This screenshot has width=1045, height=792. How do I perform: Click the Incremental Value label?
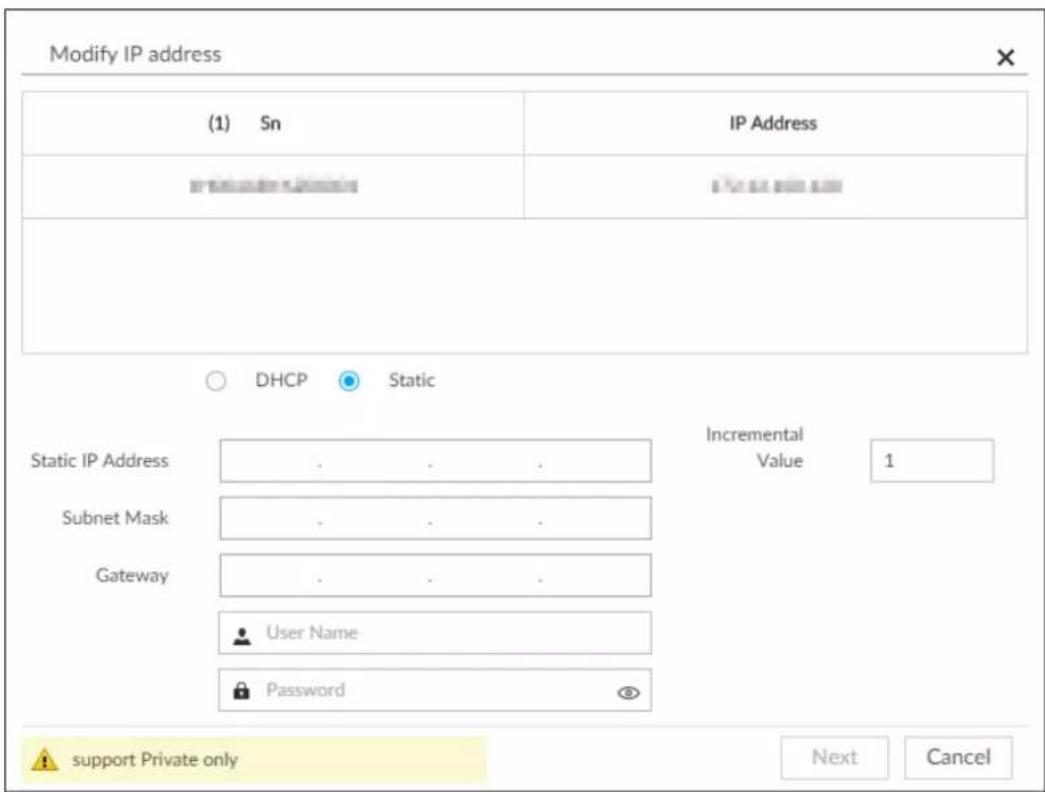coord(754,447)
